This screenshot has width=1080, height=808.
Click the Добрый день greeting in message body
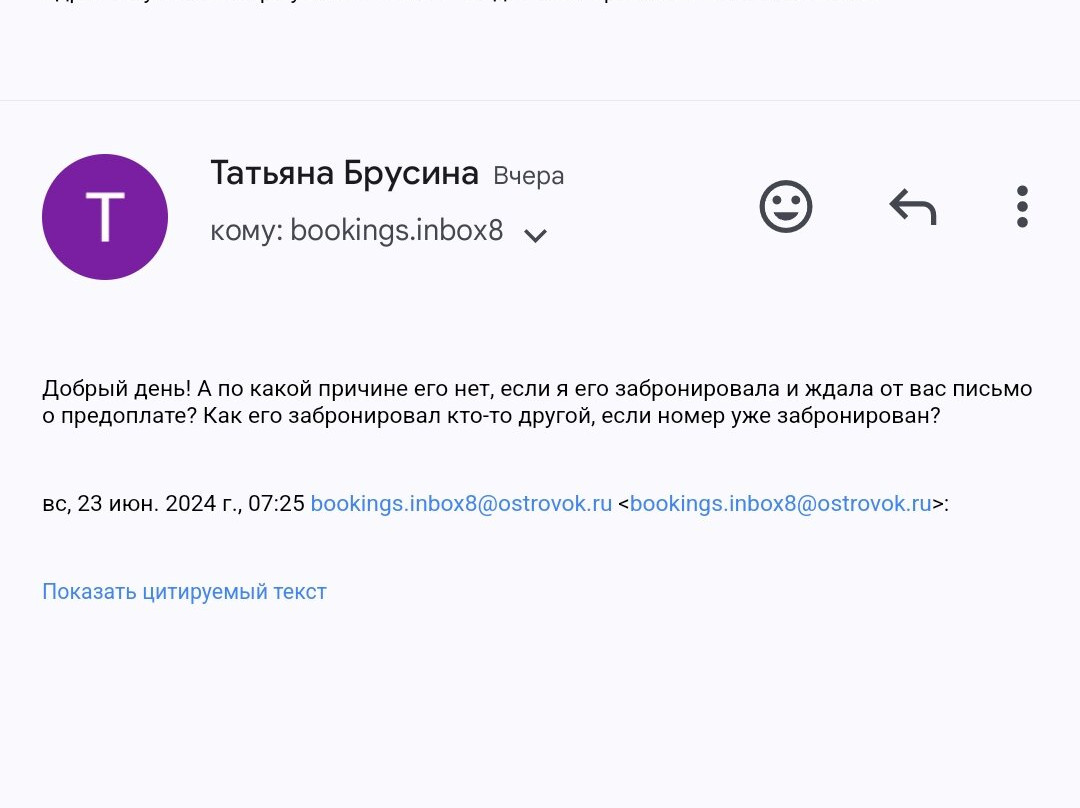(x=115, y=389)
